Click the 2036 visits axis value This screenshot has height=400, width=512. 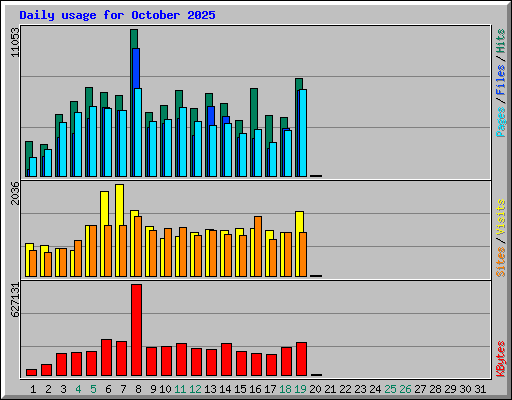point(15,193)
